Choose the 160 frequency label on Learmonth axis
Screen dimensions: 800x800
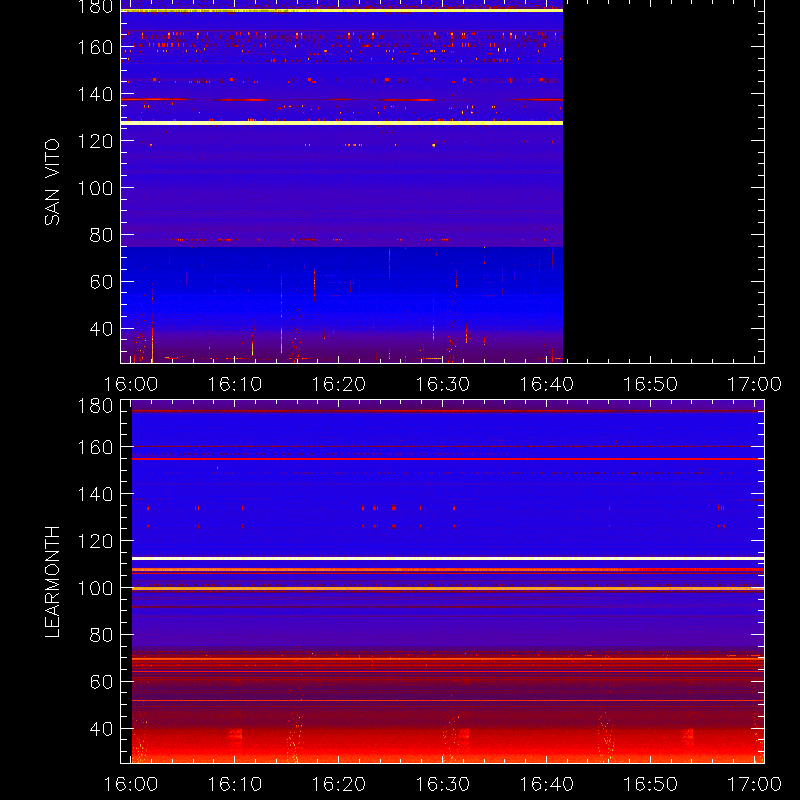95,447
